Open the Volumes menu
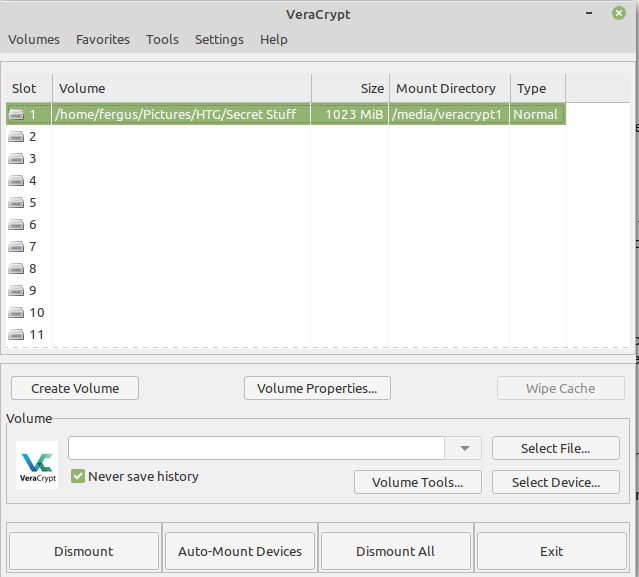This screenshot has height=577, width=639. [x=34, y=40]
